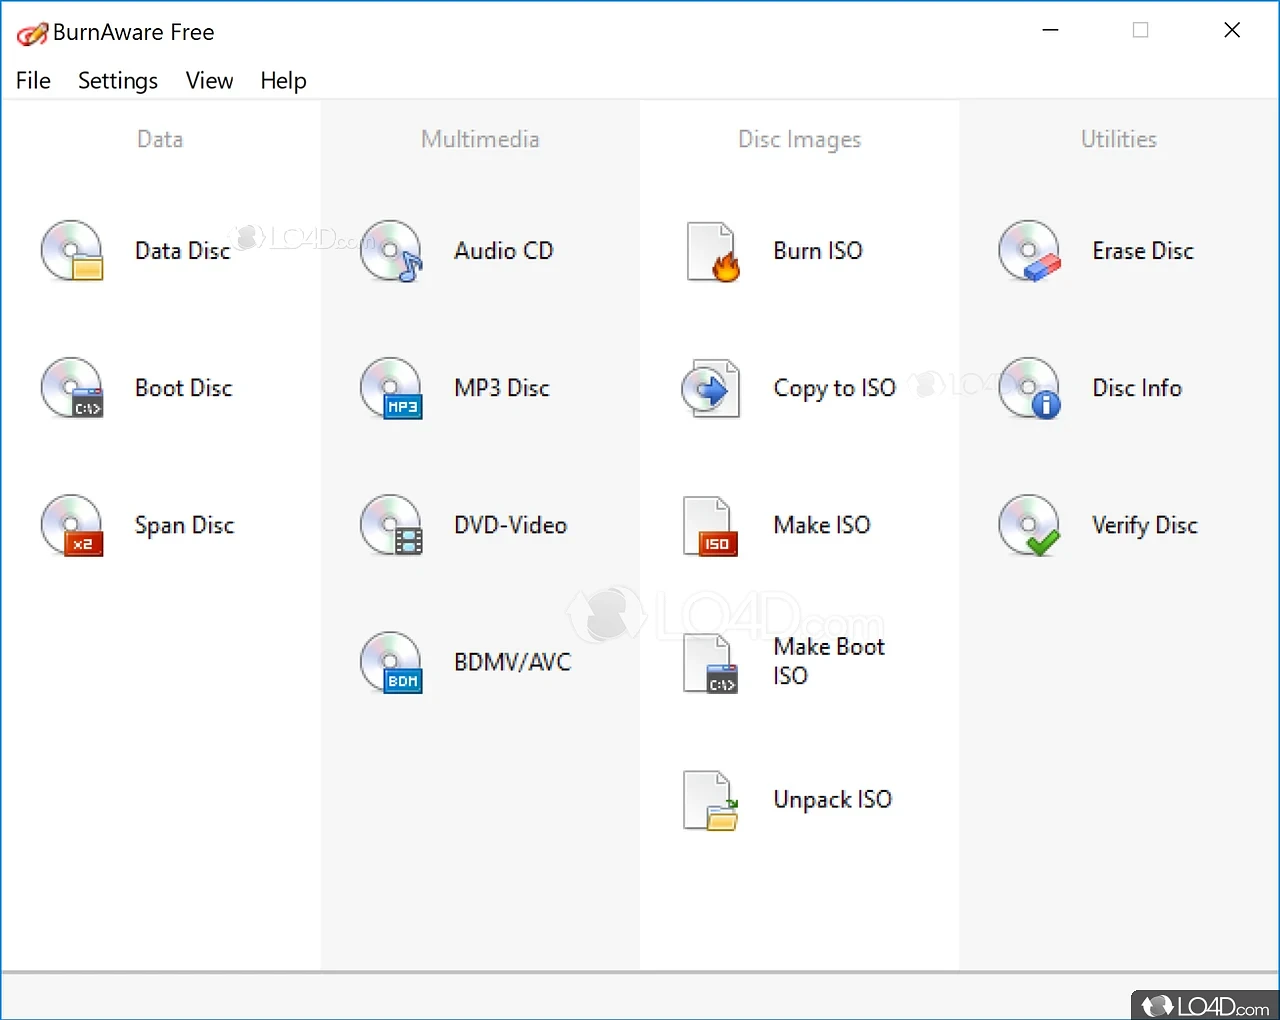Select the Make ISO label

822,525
